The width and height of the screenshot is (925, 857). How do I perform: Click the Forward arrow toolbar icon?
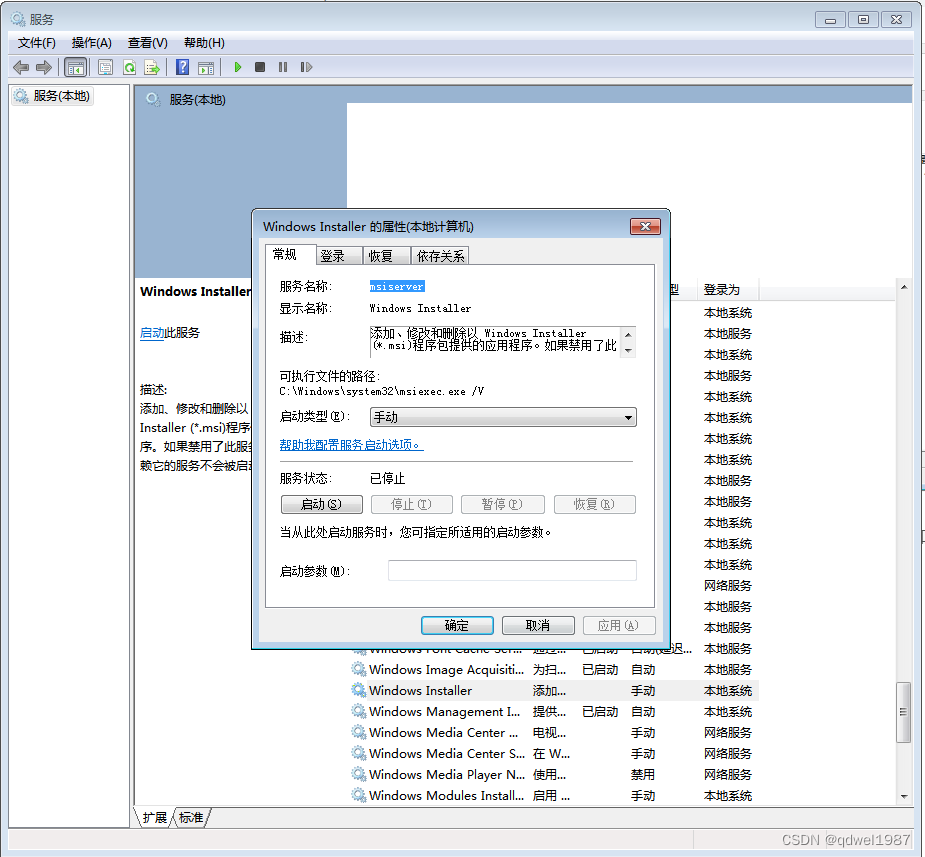coord(44,67)
